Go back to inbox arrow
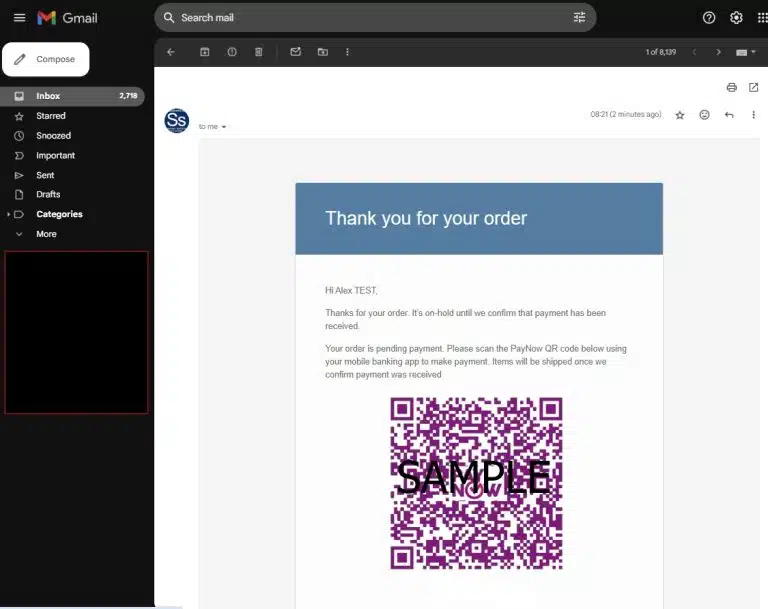Screen dimensions: 768x609 [x=170, y=52]
